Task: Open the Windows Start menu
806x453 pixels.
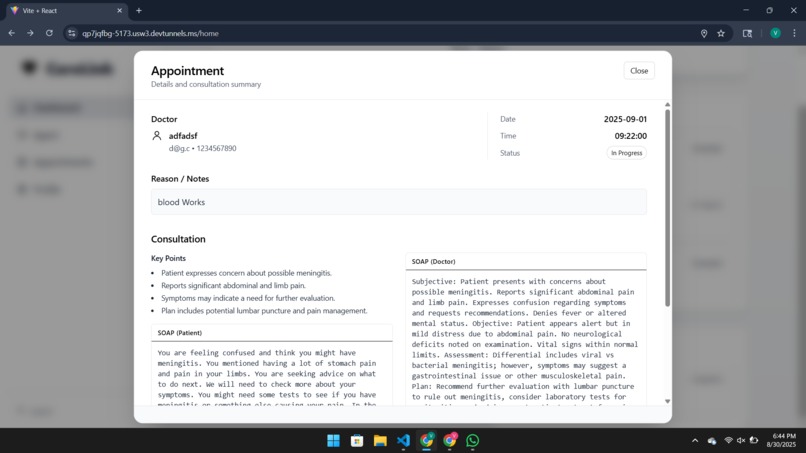Action: tap(333, 441)
